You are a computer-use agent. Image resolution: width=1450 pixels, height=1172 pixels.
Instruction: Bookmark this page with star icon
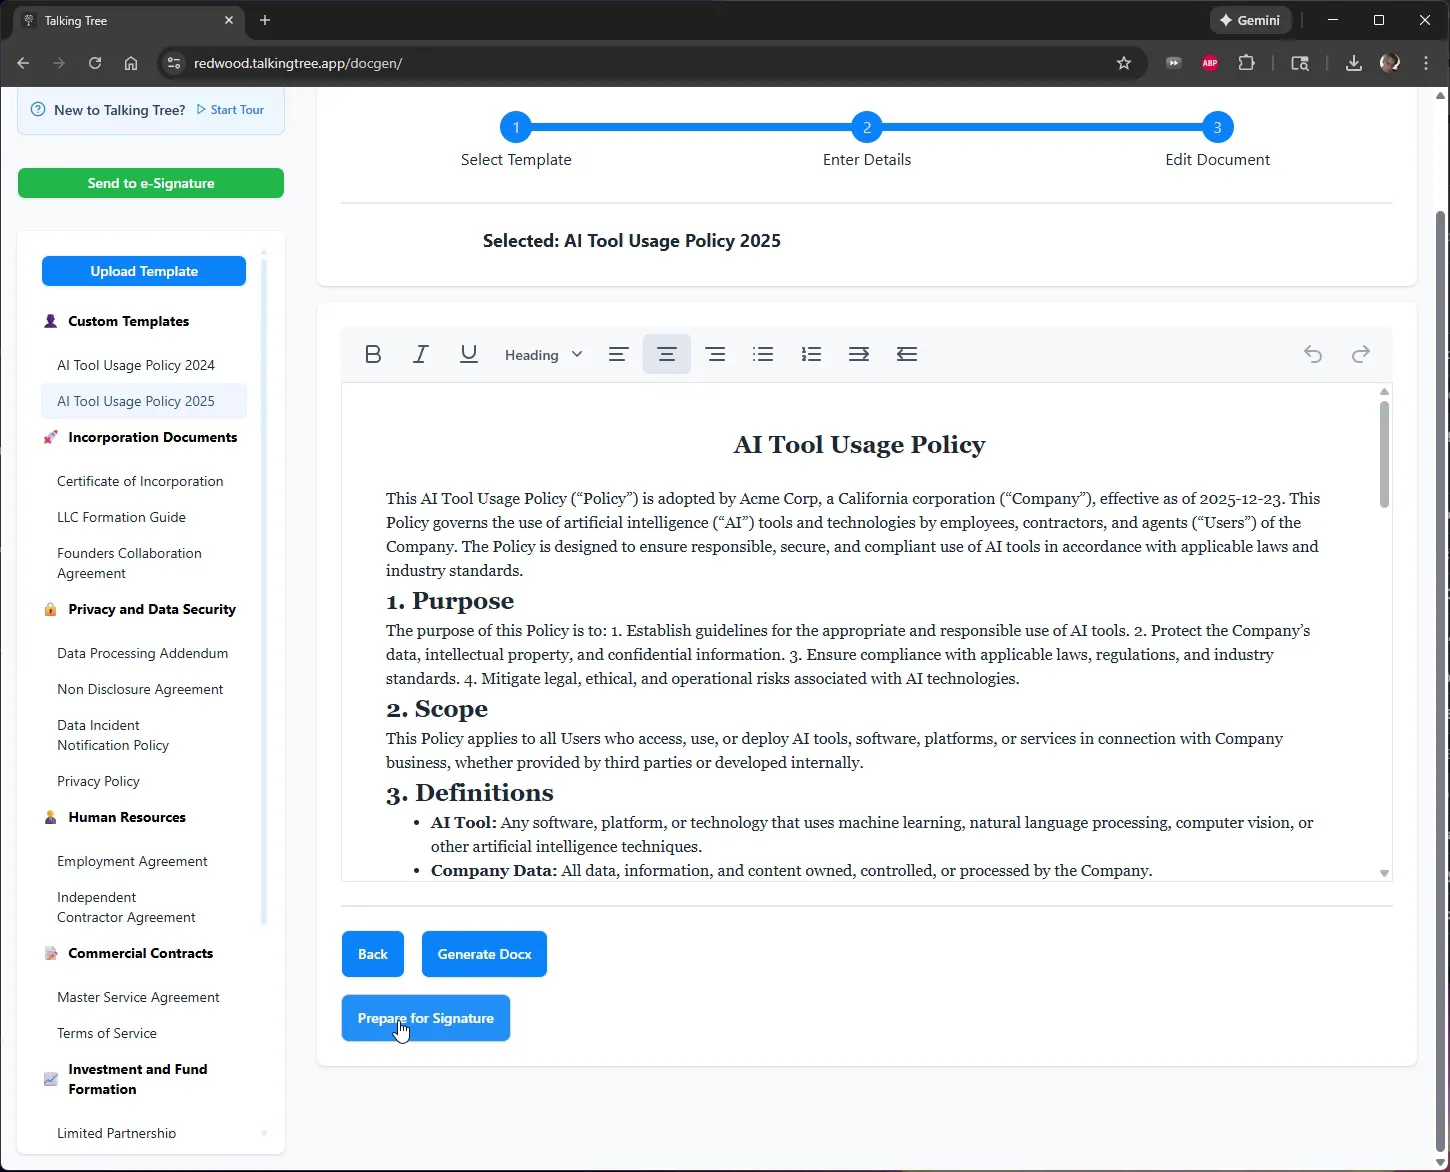tap(1124, 63)
